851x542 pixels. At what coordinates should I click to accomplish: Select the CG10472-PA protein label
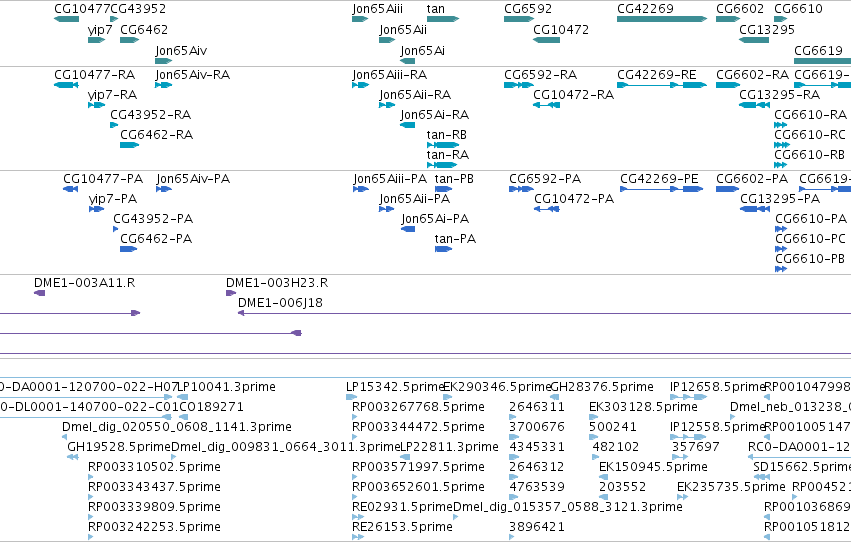coord(574,199)
